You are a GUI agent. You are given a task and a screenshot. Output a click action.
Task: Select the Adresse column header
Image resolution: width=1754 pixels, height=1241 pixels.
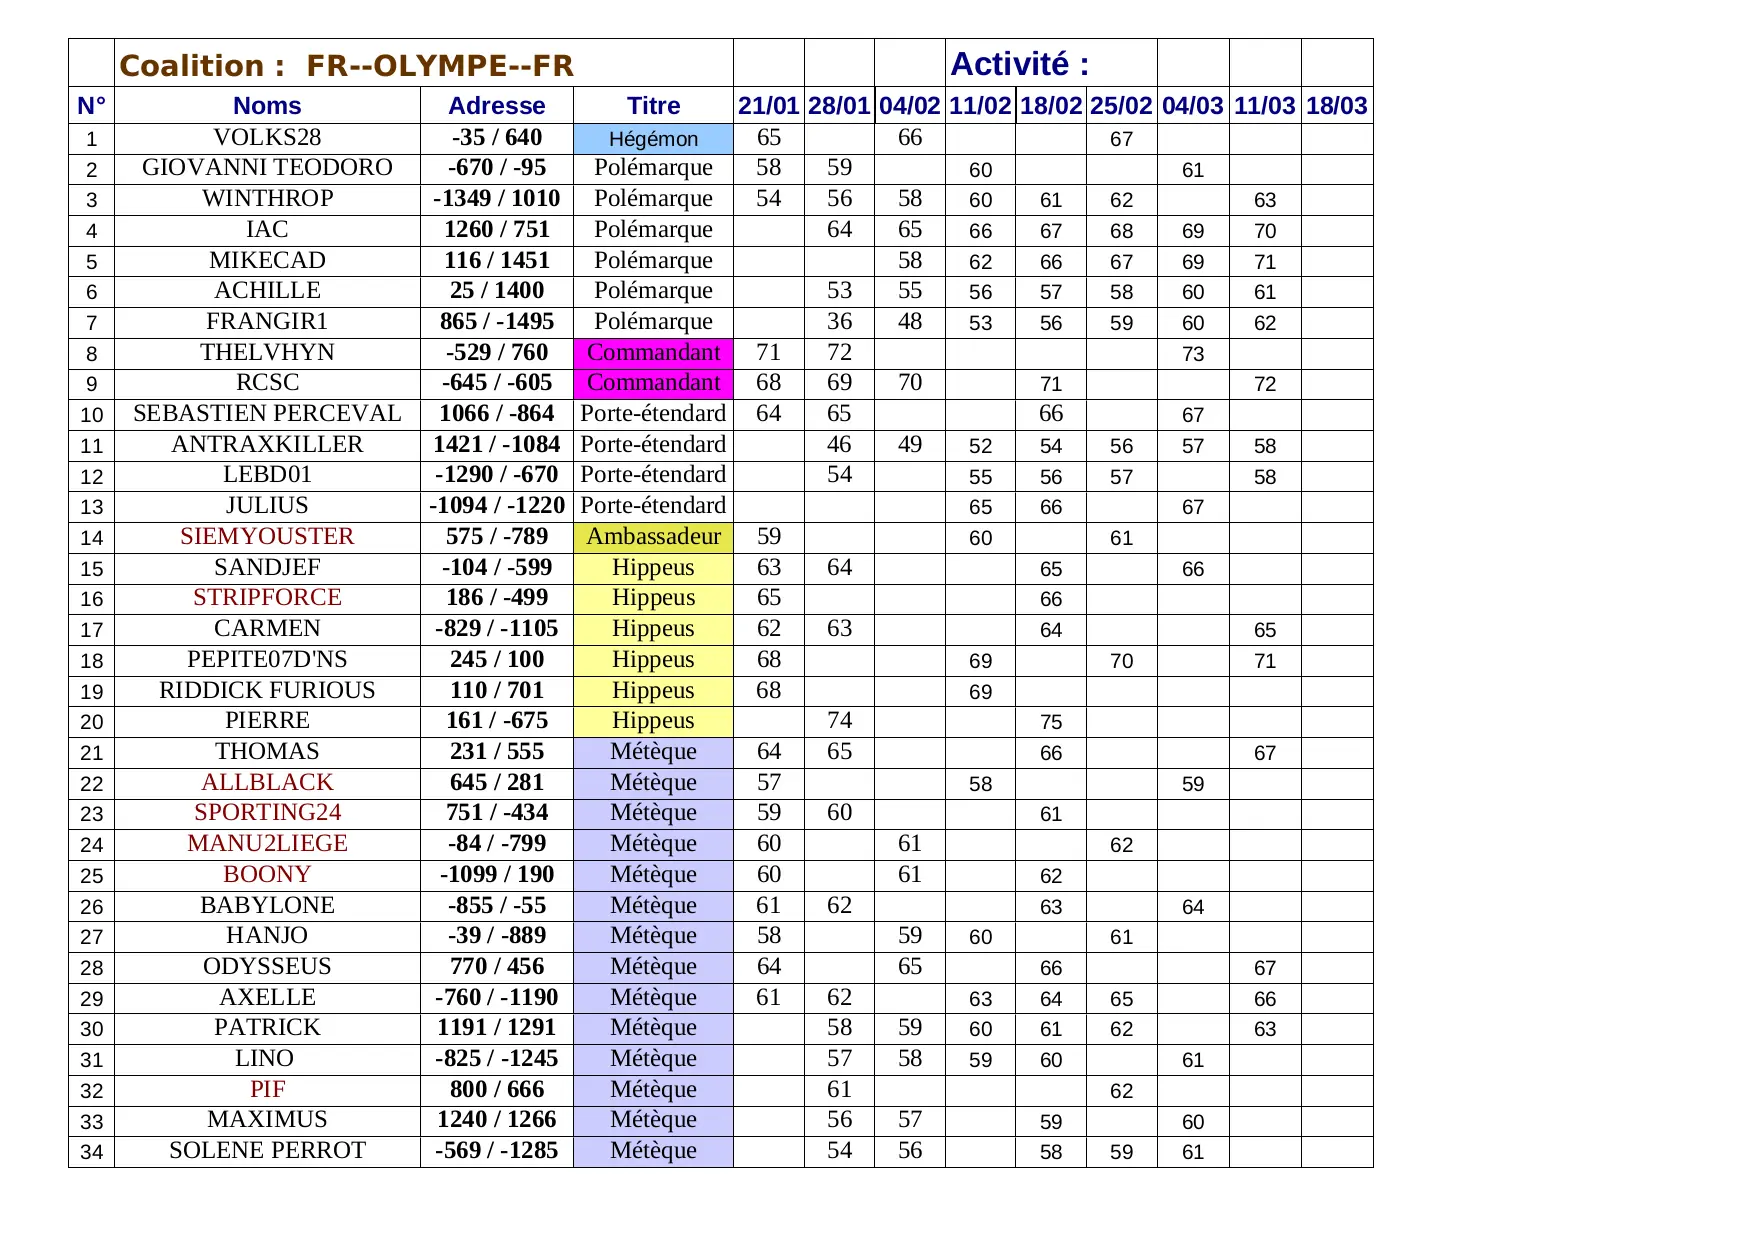[496, 106]
